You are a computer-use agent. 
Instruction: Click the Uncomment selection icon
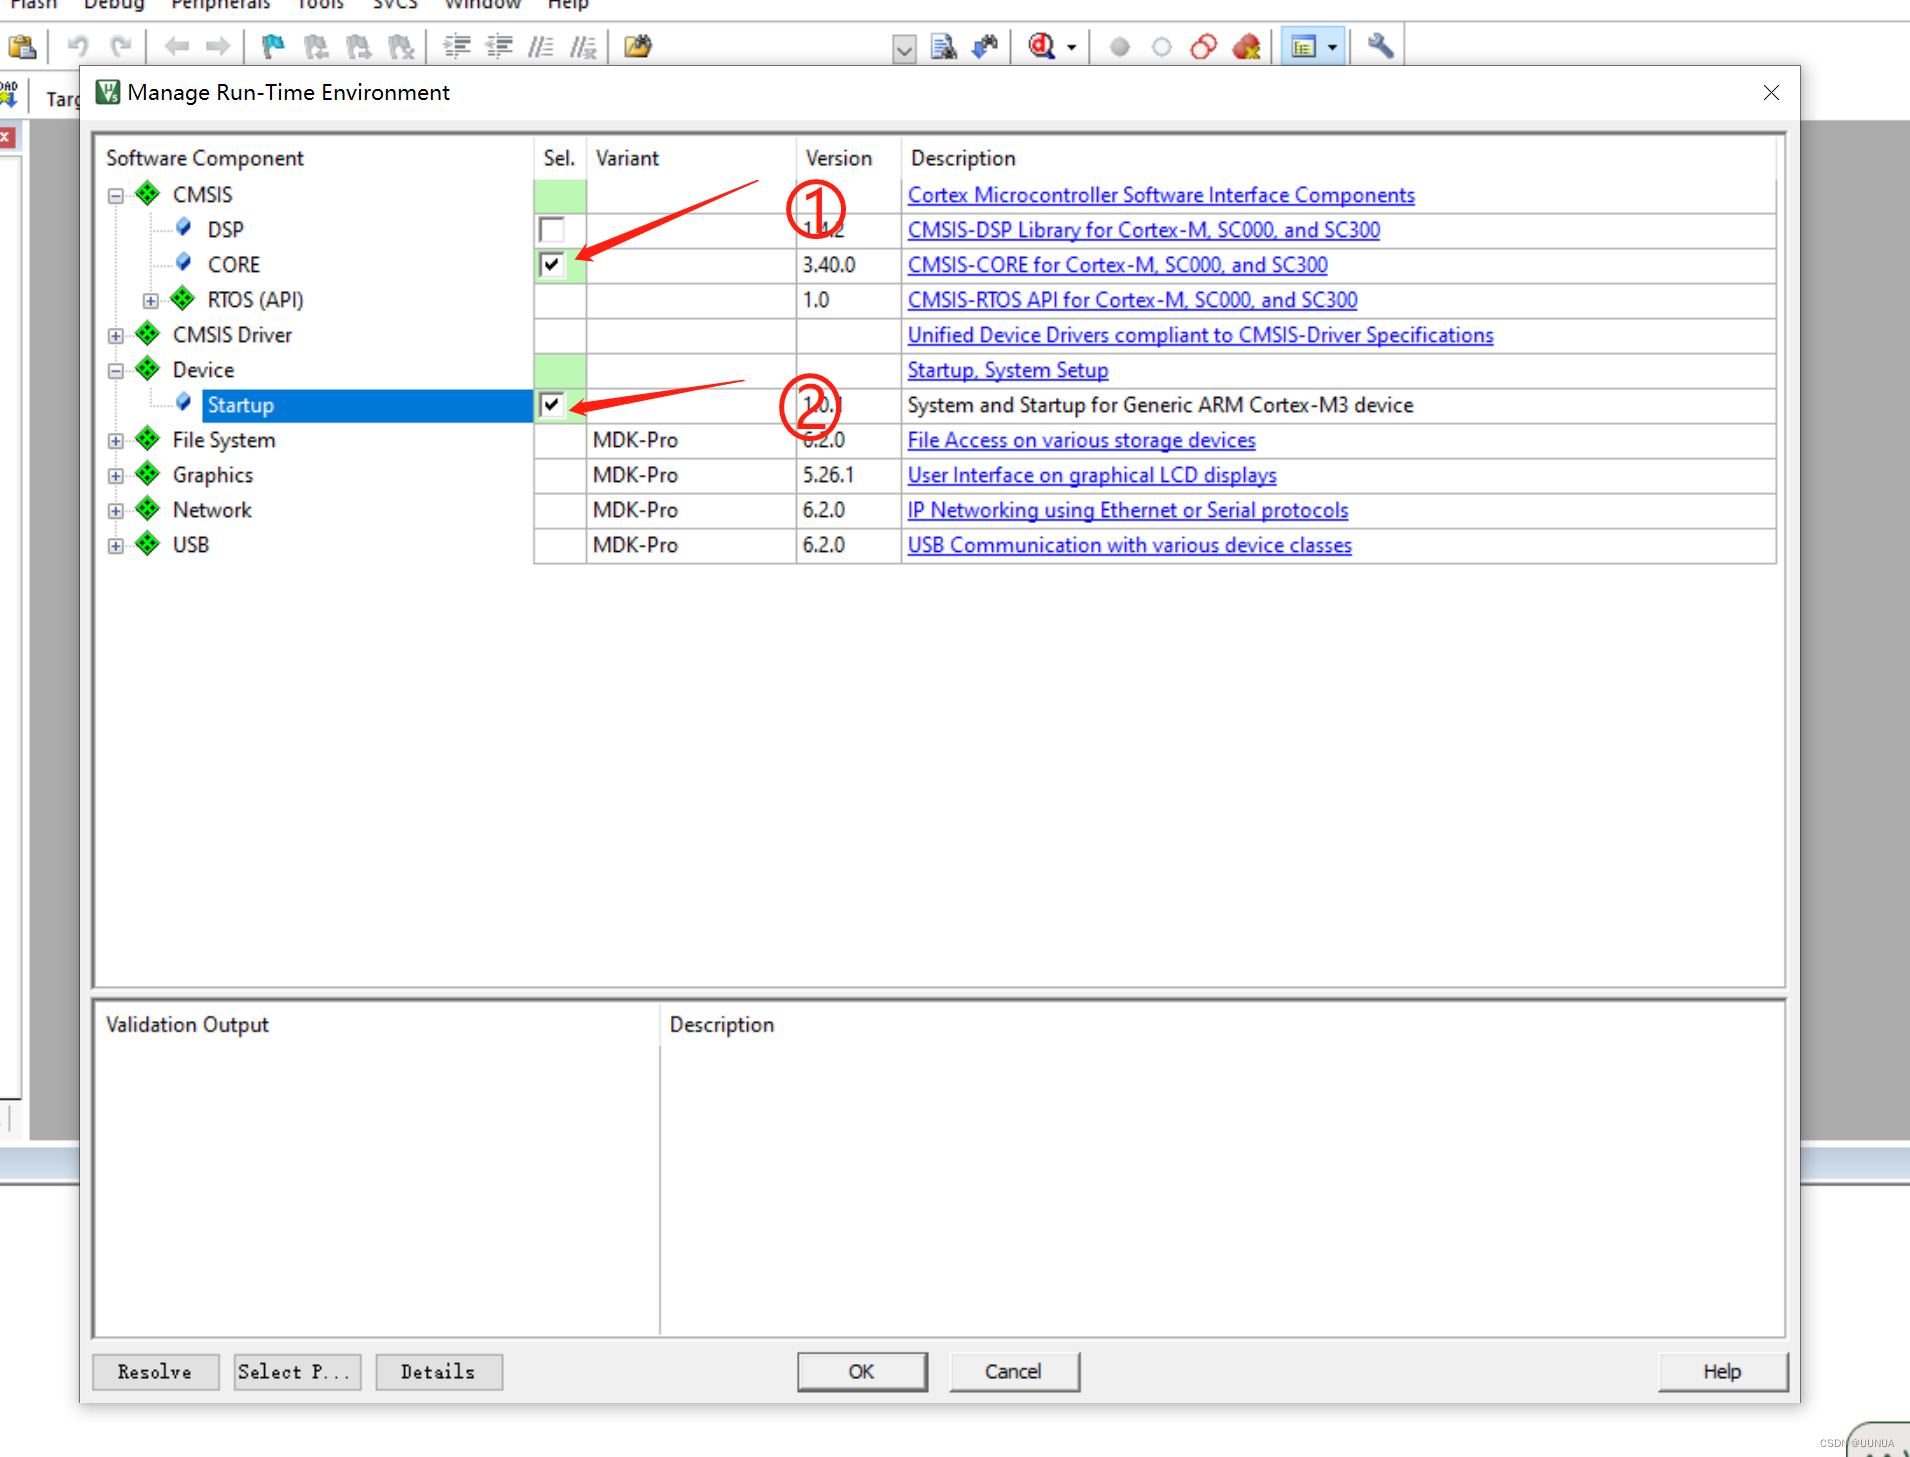point(583,47)
